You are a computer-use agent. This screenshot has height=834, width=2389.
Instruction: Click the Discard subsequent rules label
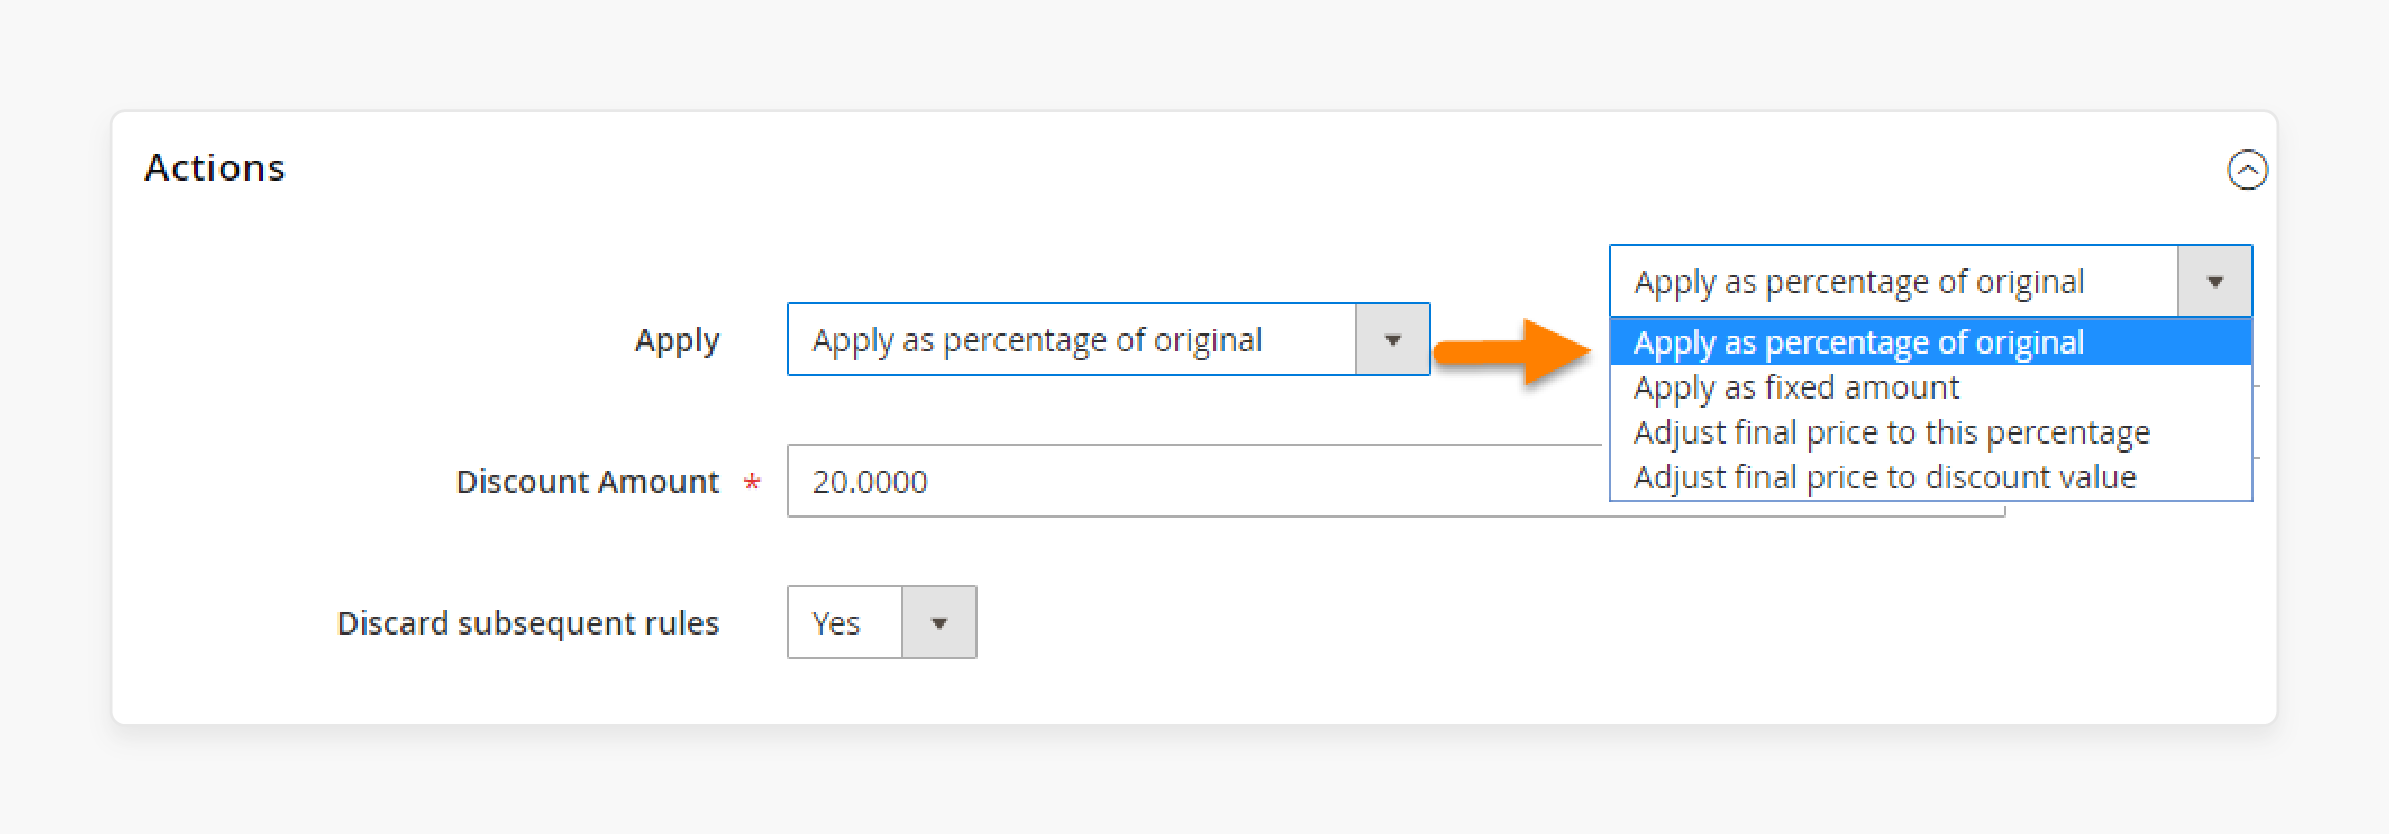point(528,622)
